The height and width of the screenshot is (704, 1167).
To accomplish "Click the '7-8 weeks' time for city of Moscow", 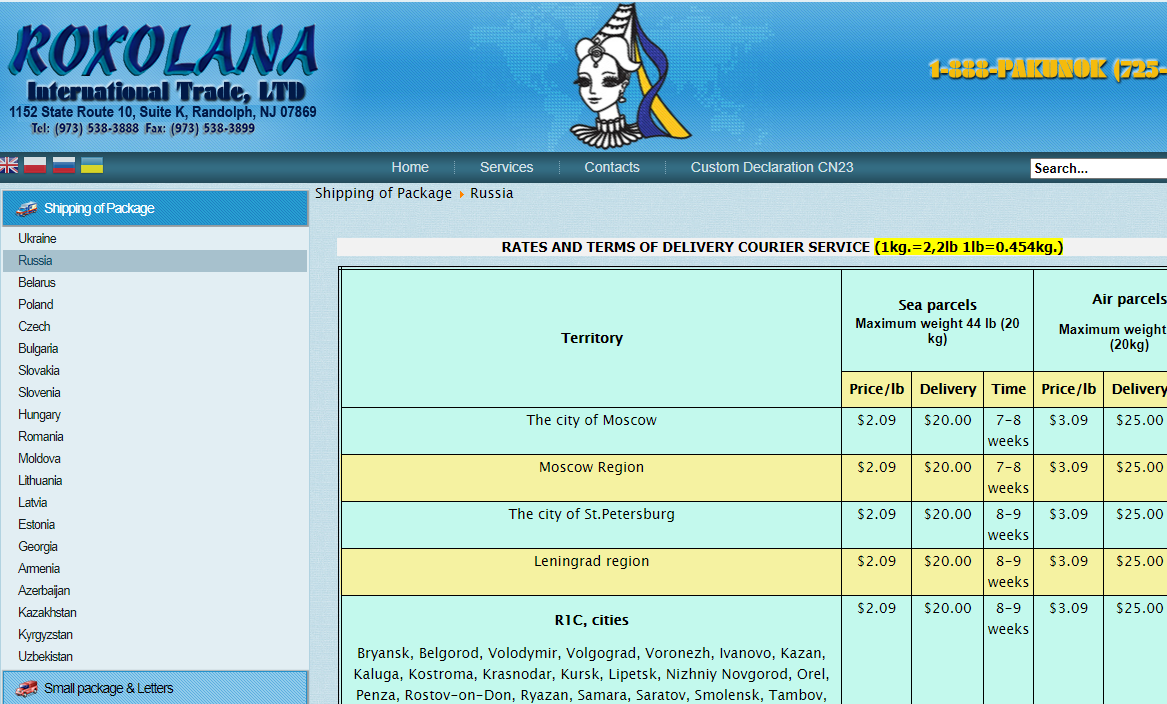I will (x=1008, y=431).
